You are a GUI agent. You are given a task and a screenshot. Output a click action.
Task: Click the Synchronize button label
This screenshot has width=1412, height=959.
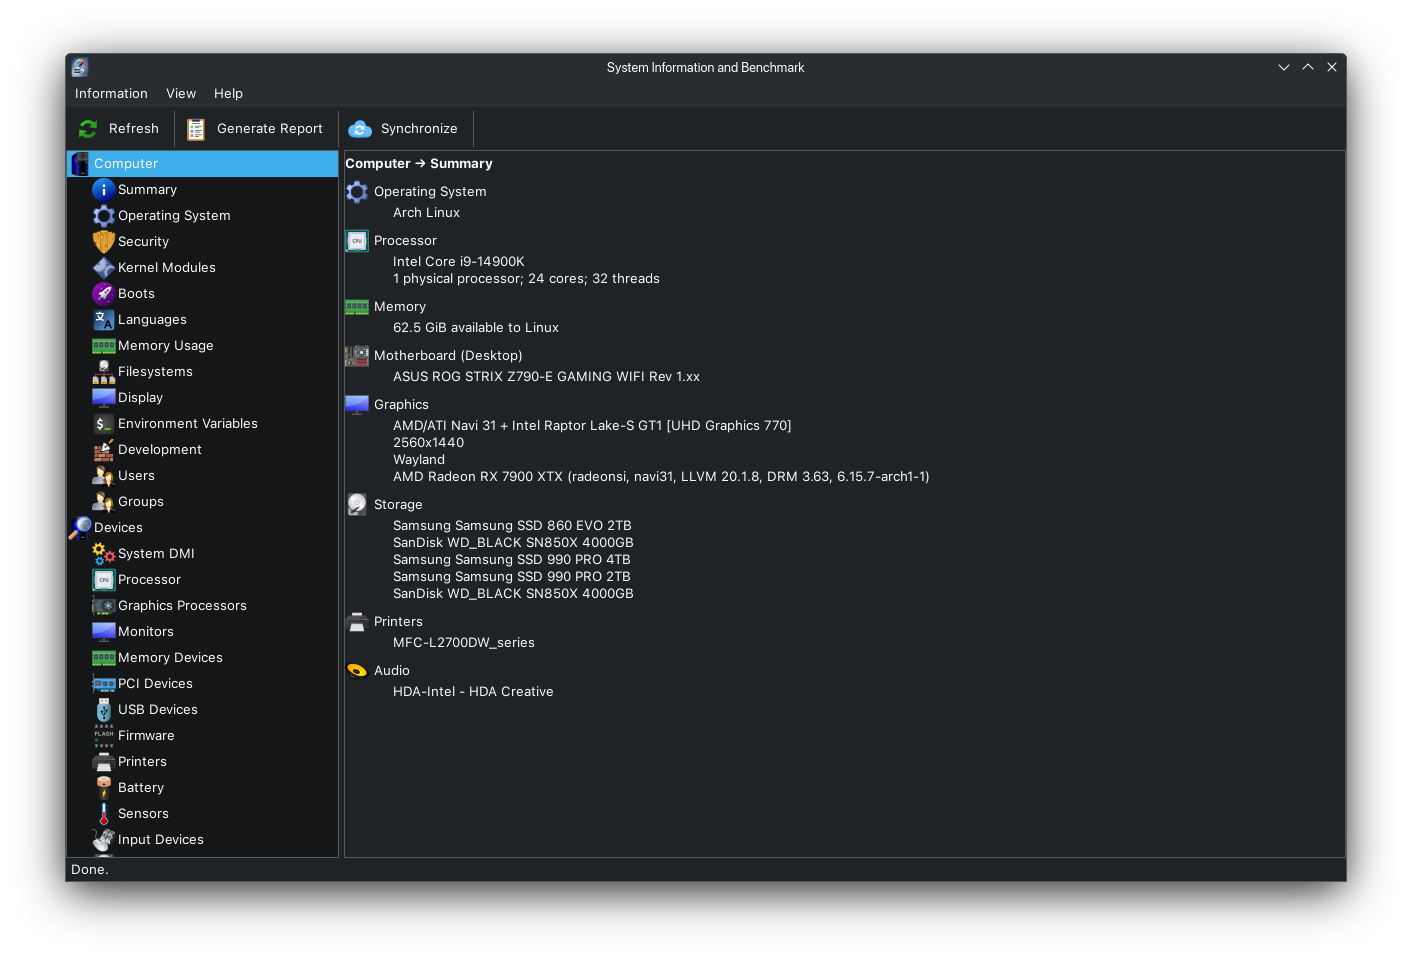[x=419, y=128]
